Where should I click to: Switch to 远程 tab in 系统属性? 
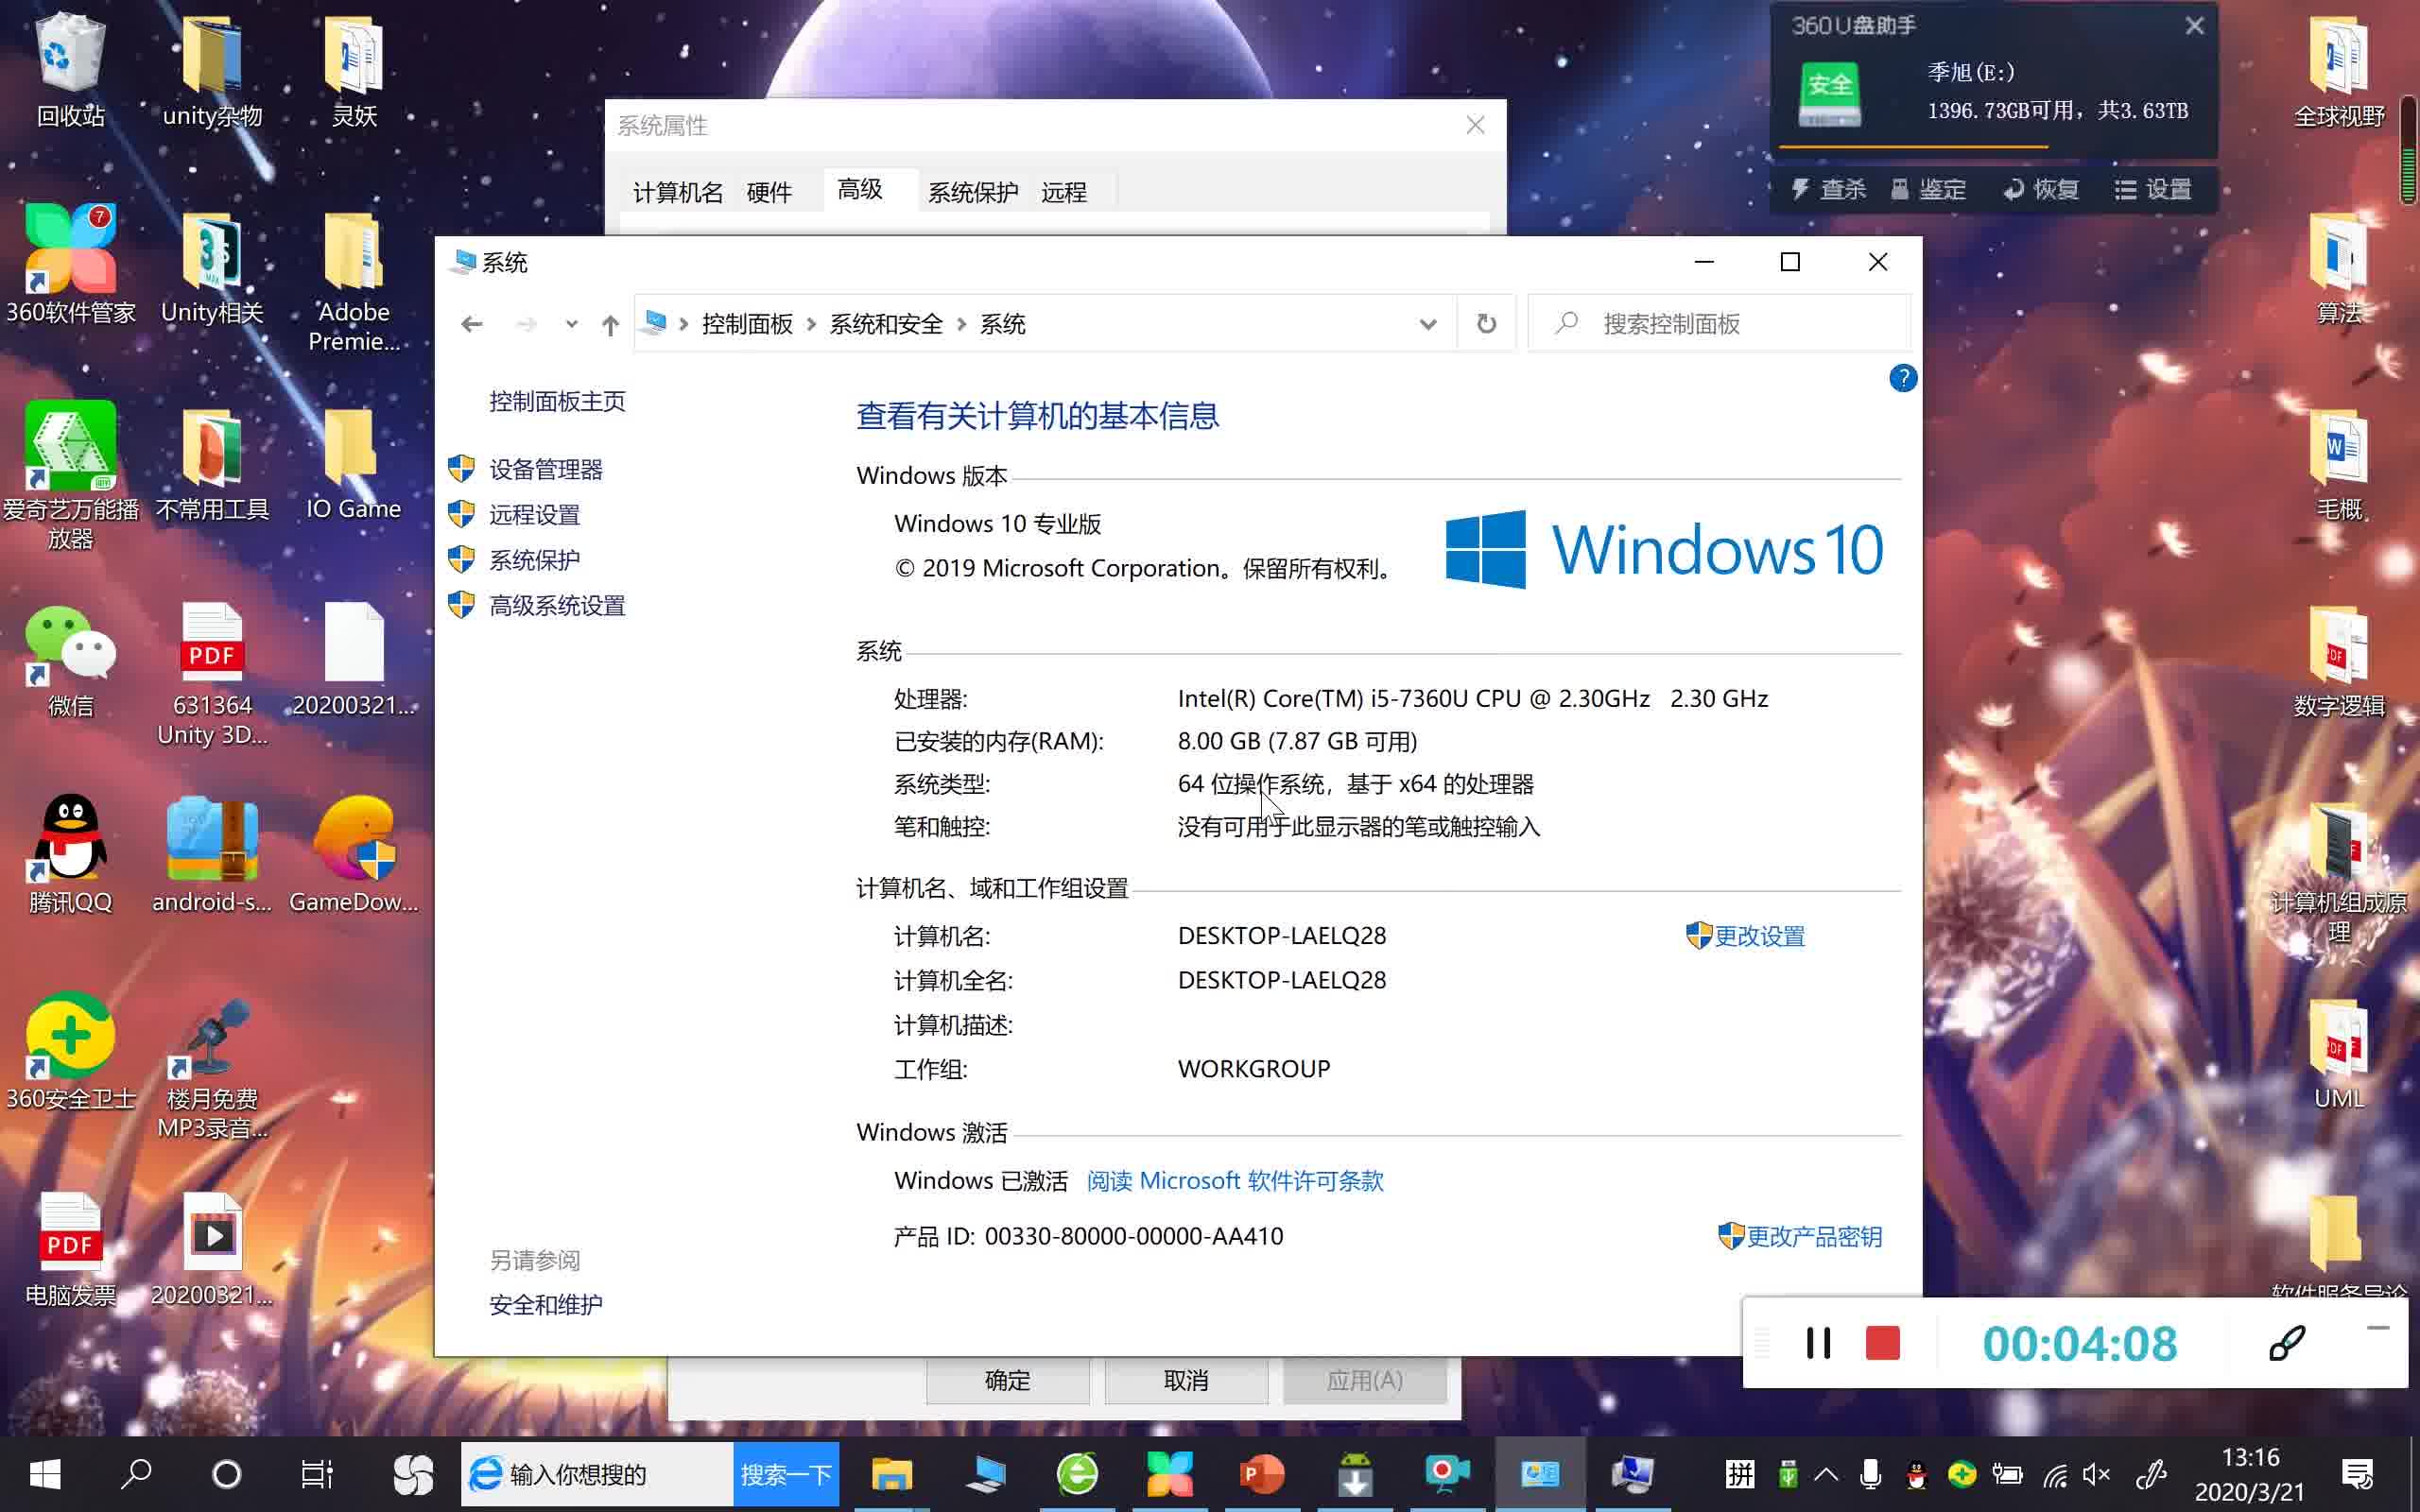pyautogui.click(x=1063, y=192)
